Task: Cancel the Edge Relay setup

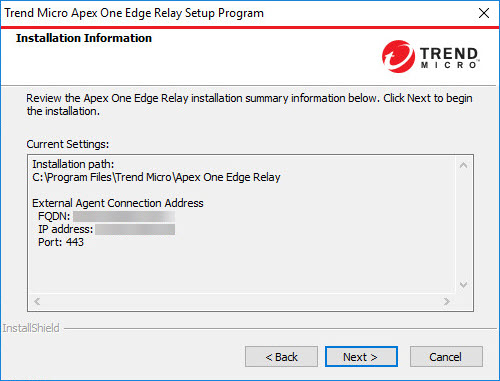Action: pyautogui.click(x=446, y=357)
